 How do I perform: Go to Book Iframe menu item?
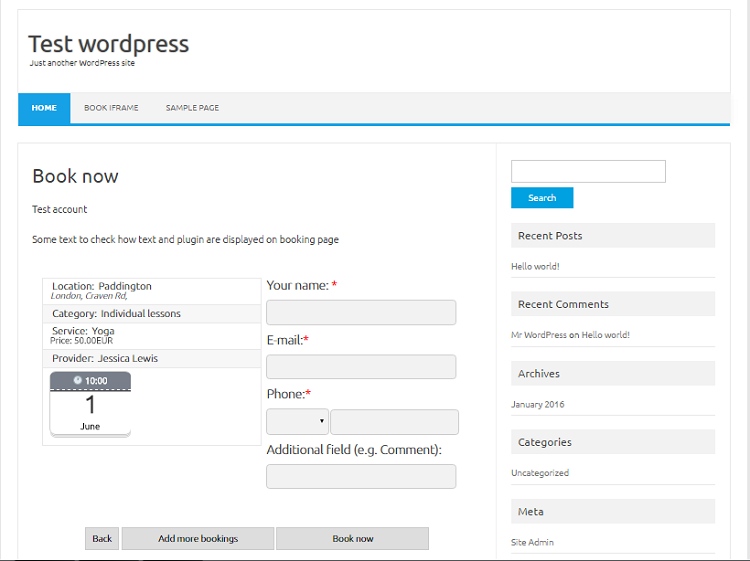coord(111,108)
